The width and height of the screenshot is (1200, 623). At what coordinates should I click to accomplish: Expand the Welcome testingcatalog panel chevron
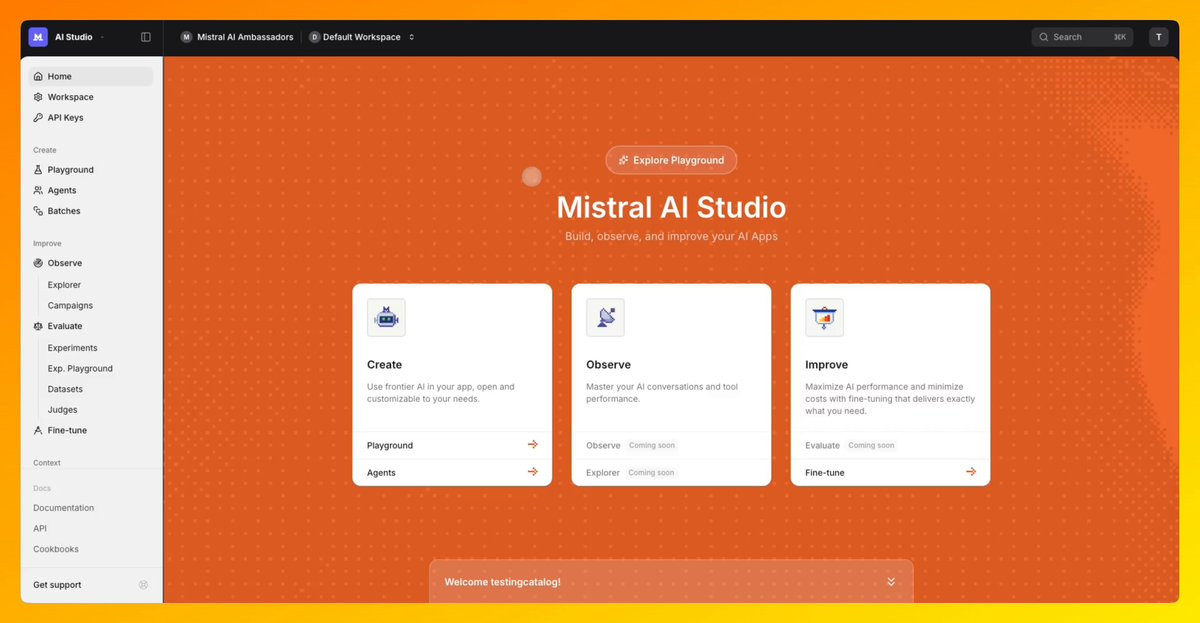point(891,582)
